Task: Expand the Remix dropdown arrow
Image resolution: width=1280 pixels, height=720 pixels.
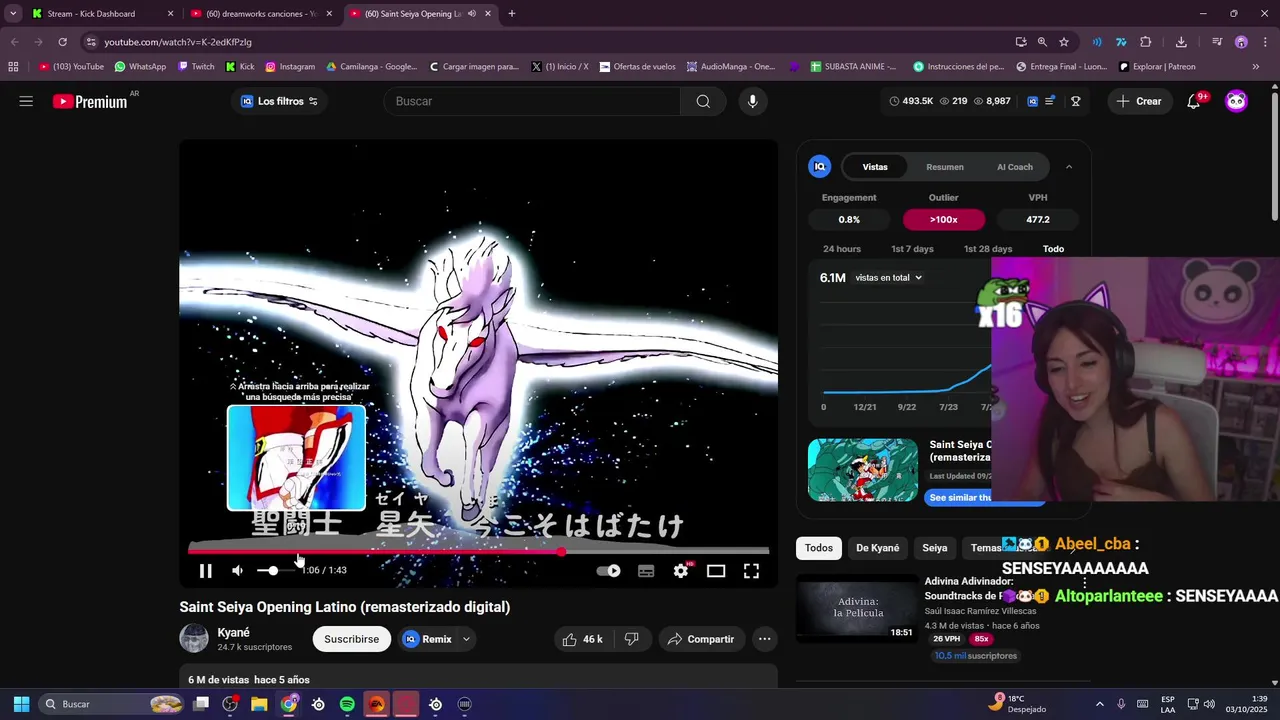Action: (466, 639)
